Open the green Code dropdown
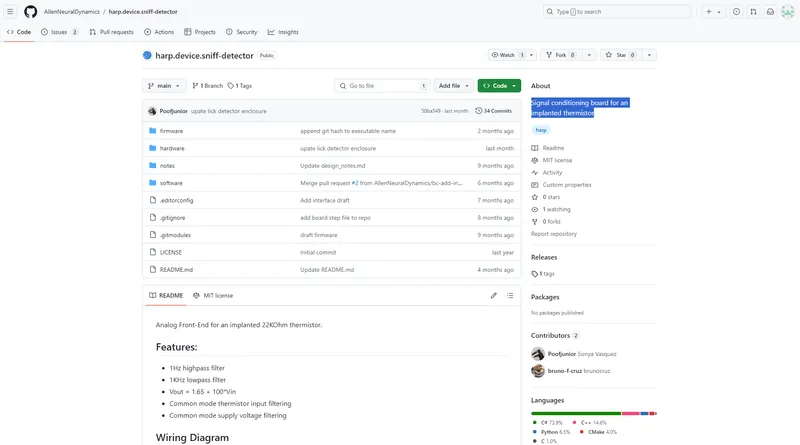Screen dimensions: 800x445 [x=499, y=86]
